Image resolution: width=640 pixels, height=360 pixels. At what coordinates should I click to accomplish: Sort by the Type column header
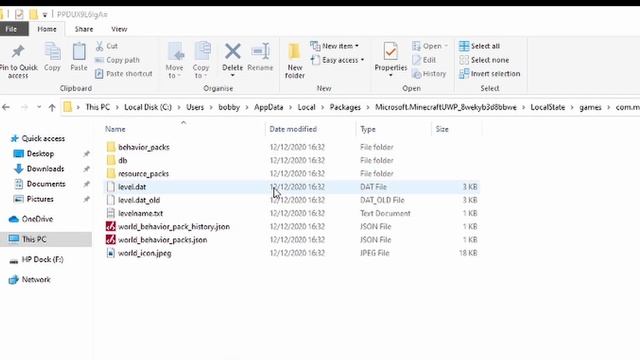pyautogui.click(x=368, y=129)
